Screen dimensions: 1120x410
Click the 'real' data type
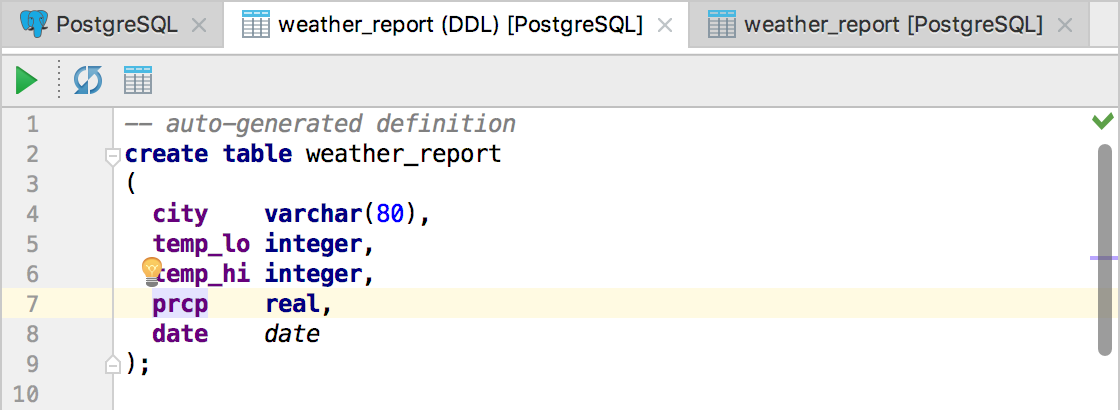(291, 305)
